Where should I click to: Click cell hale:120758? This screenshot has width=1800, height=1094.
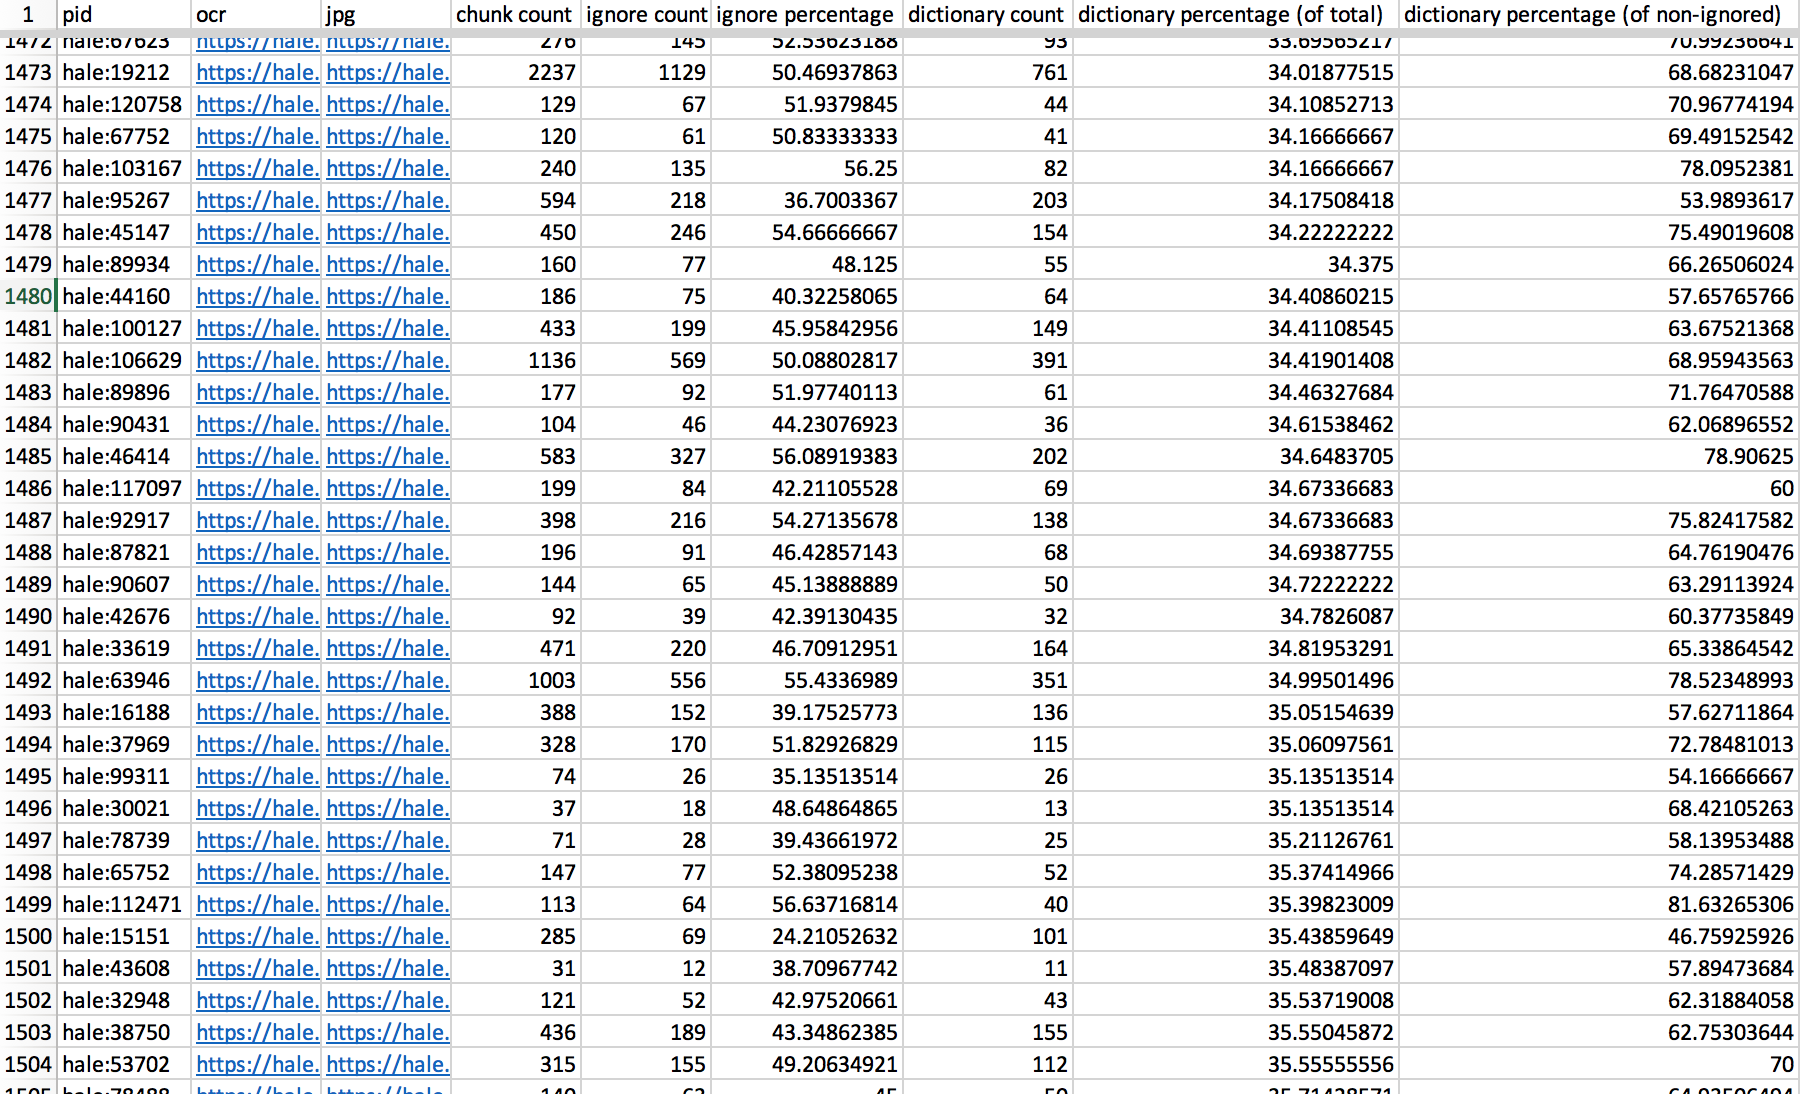pos(124,104)
